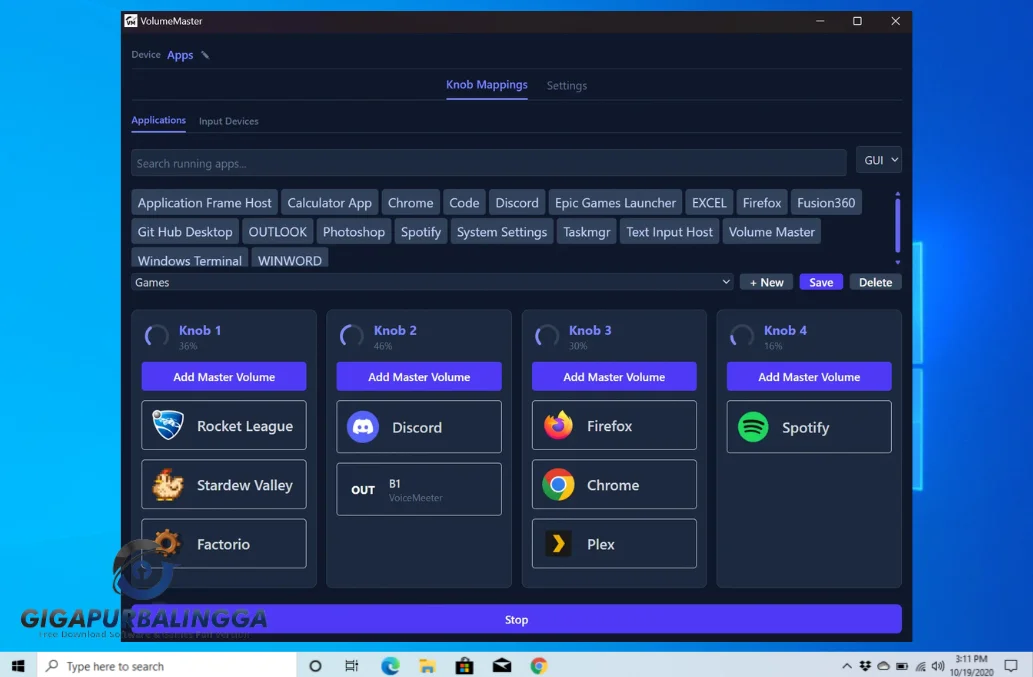
Task: Open Cortana from the taskbar circle icon
Action: [x=316, y=666]
